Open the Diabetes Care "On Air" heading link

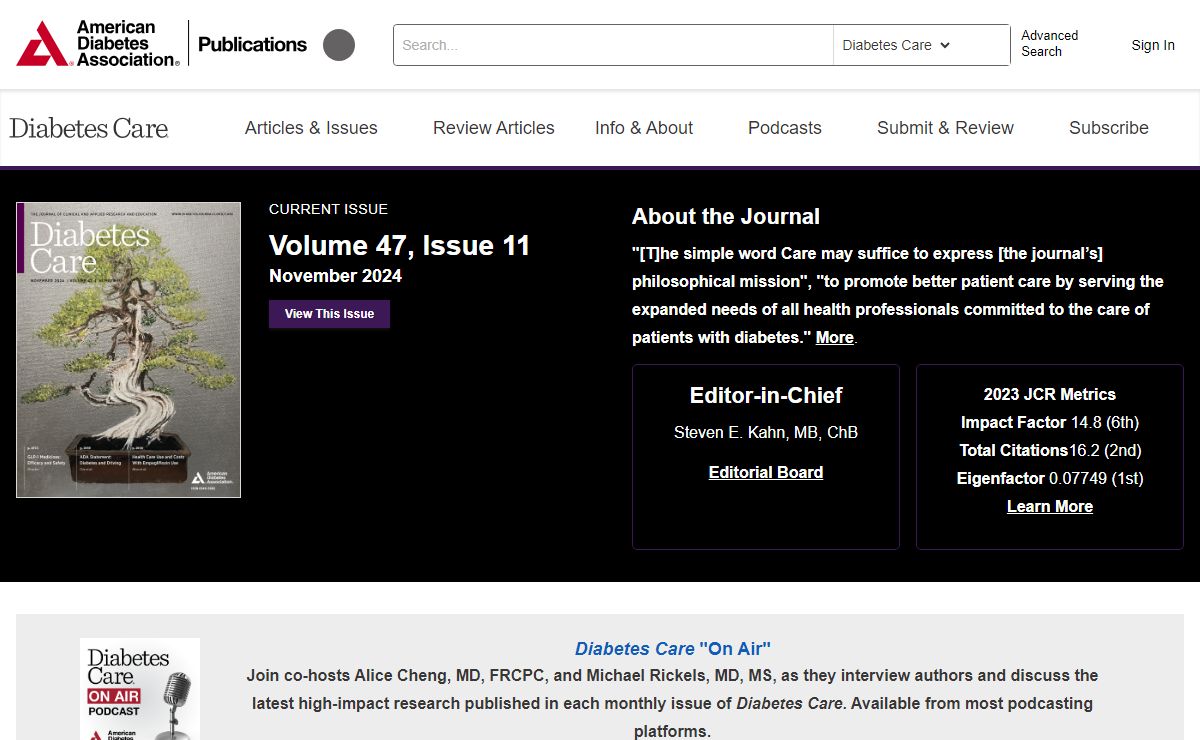[x=673, y=649]
